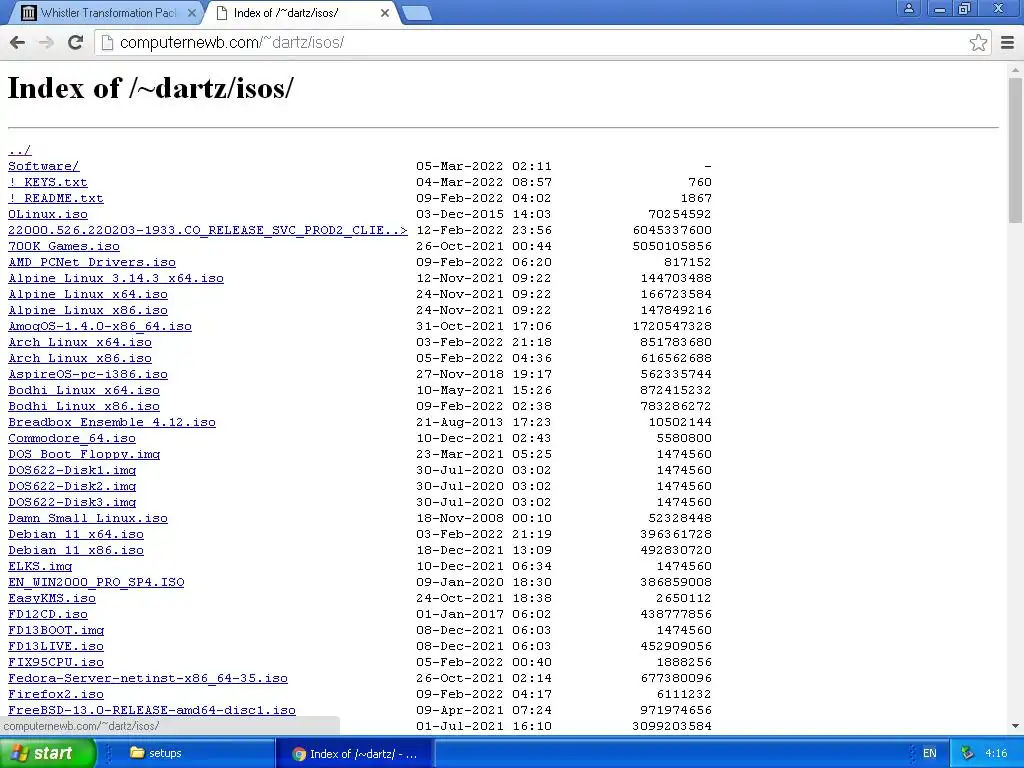Download 0Linux.iso
This screenshot has height=768, width=1024.
point(48,214)
